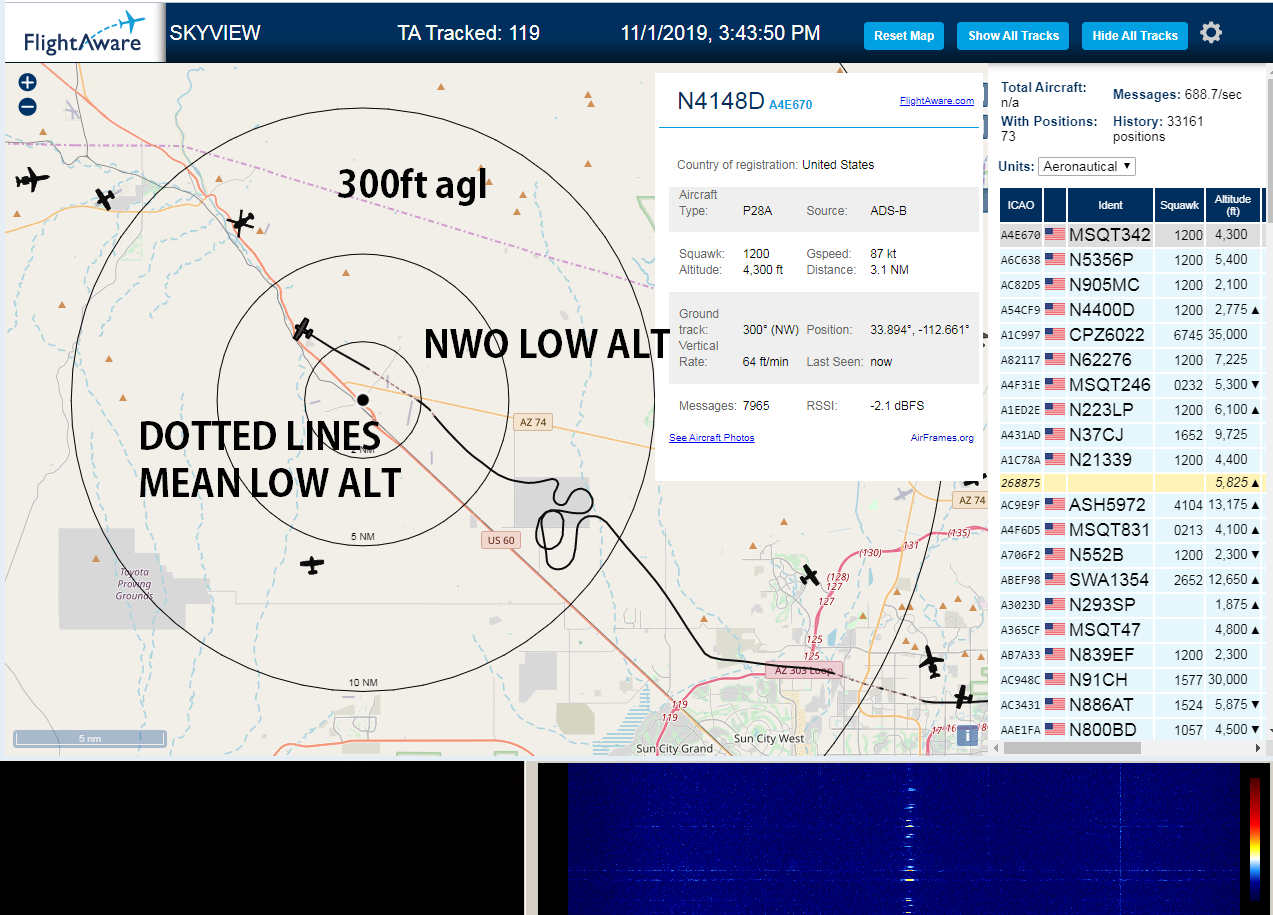Select airplane icon left of the 10 NM ring top
This screenshot has width=1273, height=915.
click(105, 199)
